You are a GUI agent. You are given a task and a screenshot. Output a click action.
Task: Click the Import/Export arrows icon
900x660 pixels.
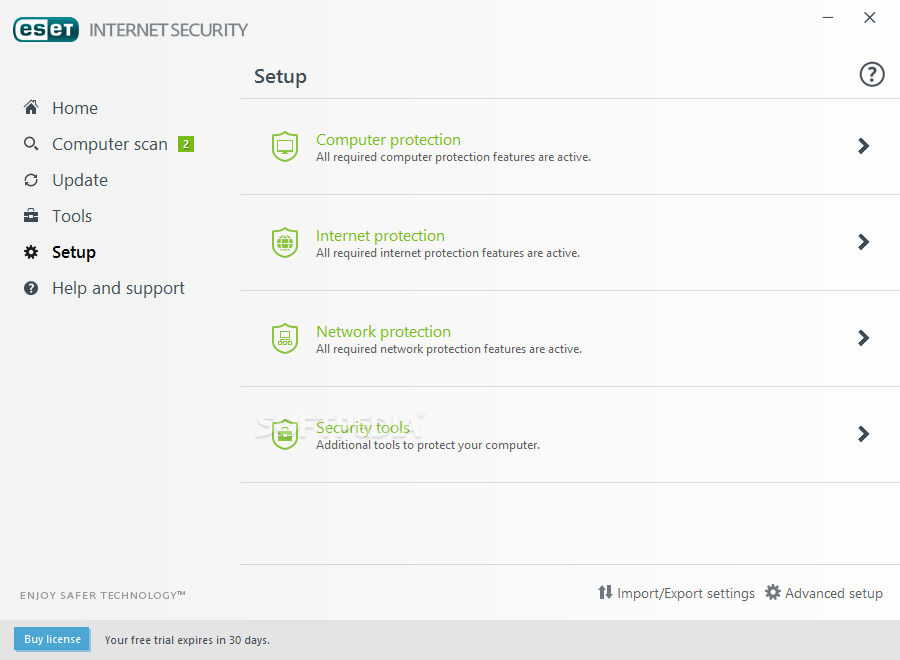click(x=605, y=592)
